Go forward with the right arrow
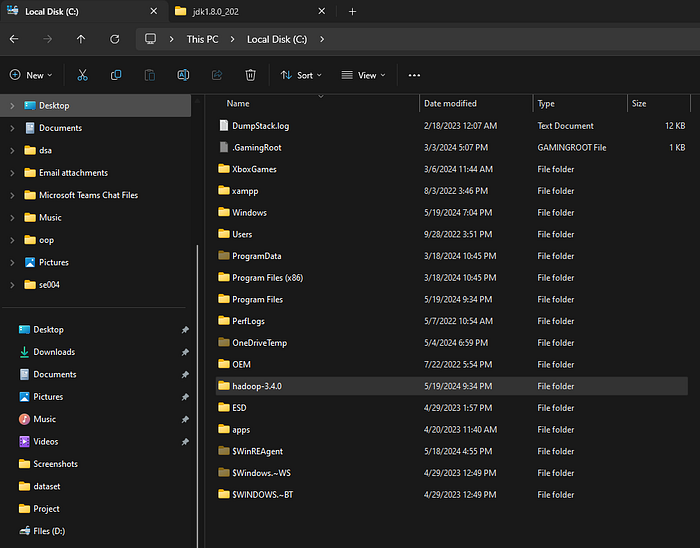The height and width of the screenshot is (548, 700). pyautogui.click(x=47, y=39)
